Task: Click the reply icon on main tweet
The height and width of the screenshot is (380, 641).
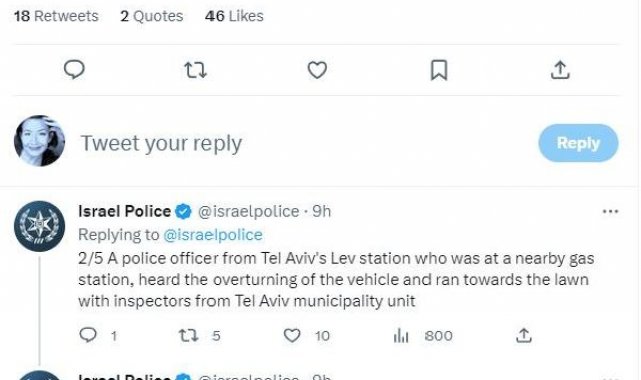Action: (x=74, y=69)
